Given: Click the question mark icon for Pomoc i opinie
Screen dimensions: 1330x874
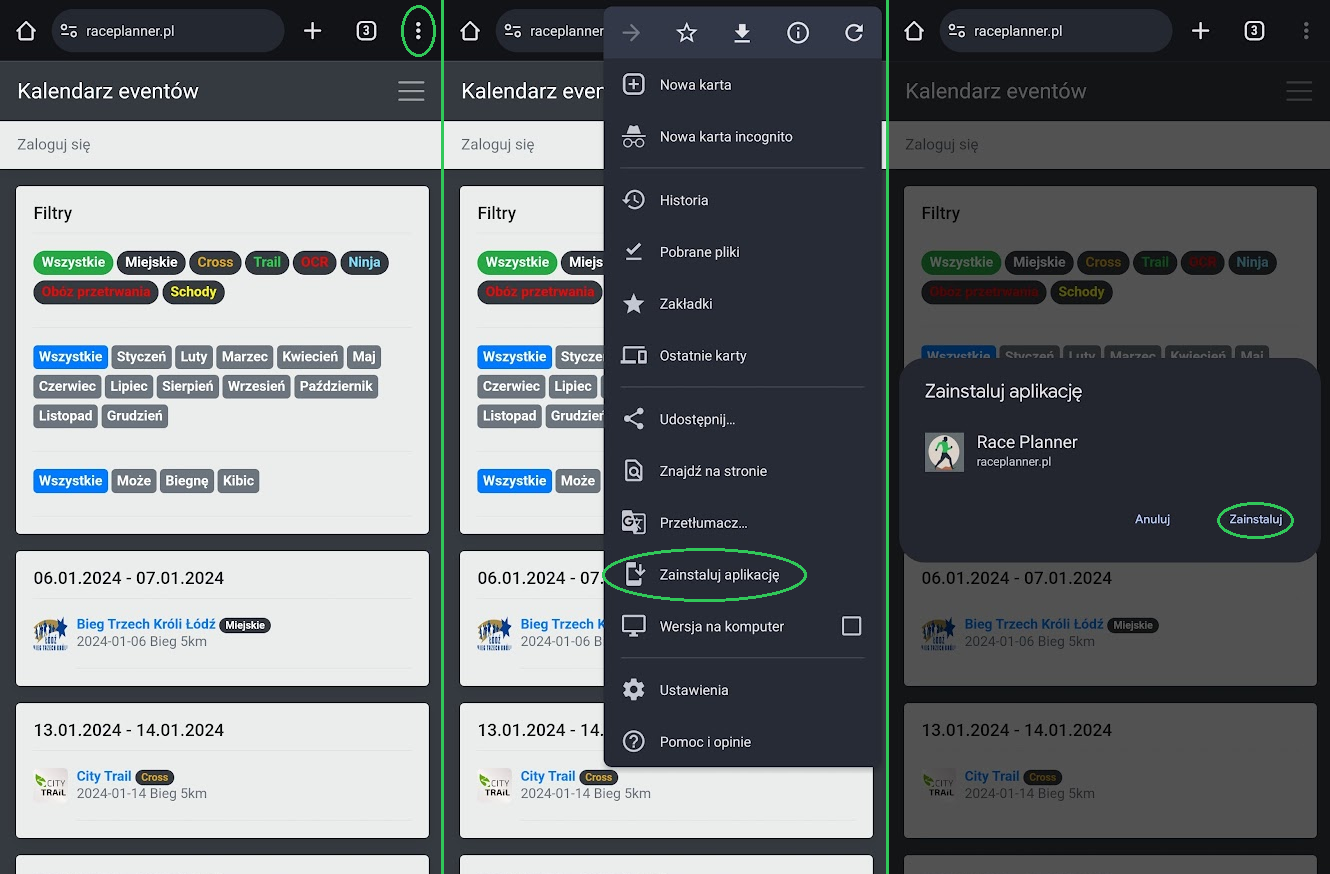Looking at the screenshot, I should (x=634, y=742).
